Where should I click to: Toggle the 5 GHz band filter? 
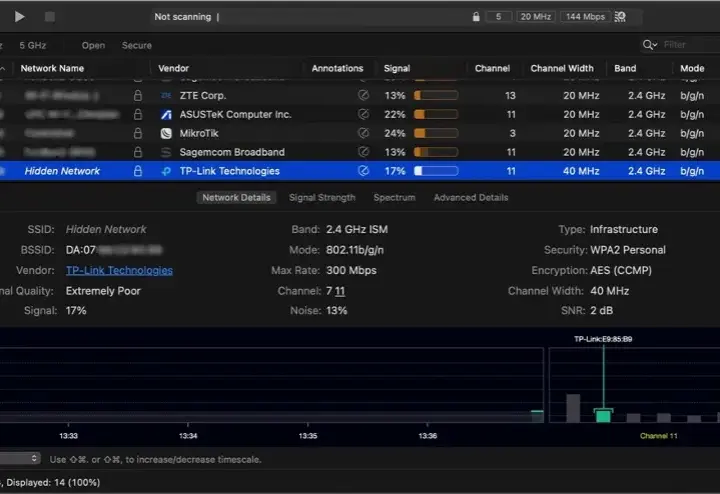(33, 45)
